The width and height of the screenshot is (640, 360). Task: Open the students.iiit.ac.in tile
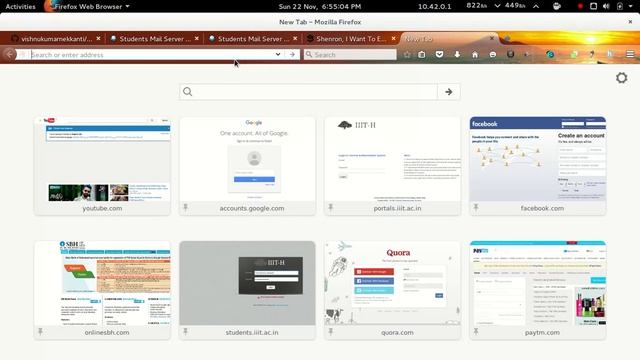pyautogui.click(x=247, y=290)
